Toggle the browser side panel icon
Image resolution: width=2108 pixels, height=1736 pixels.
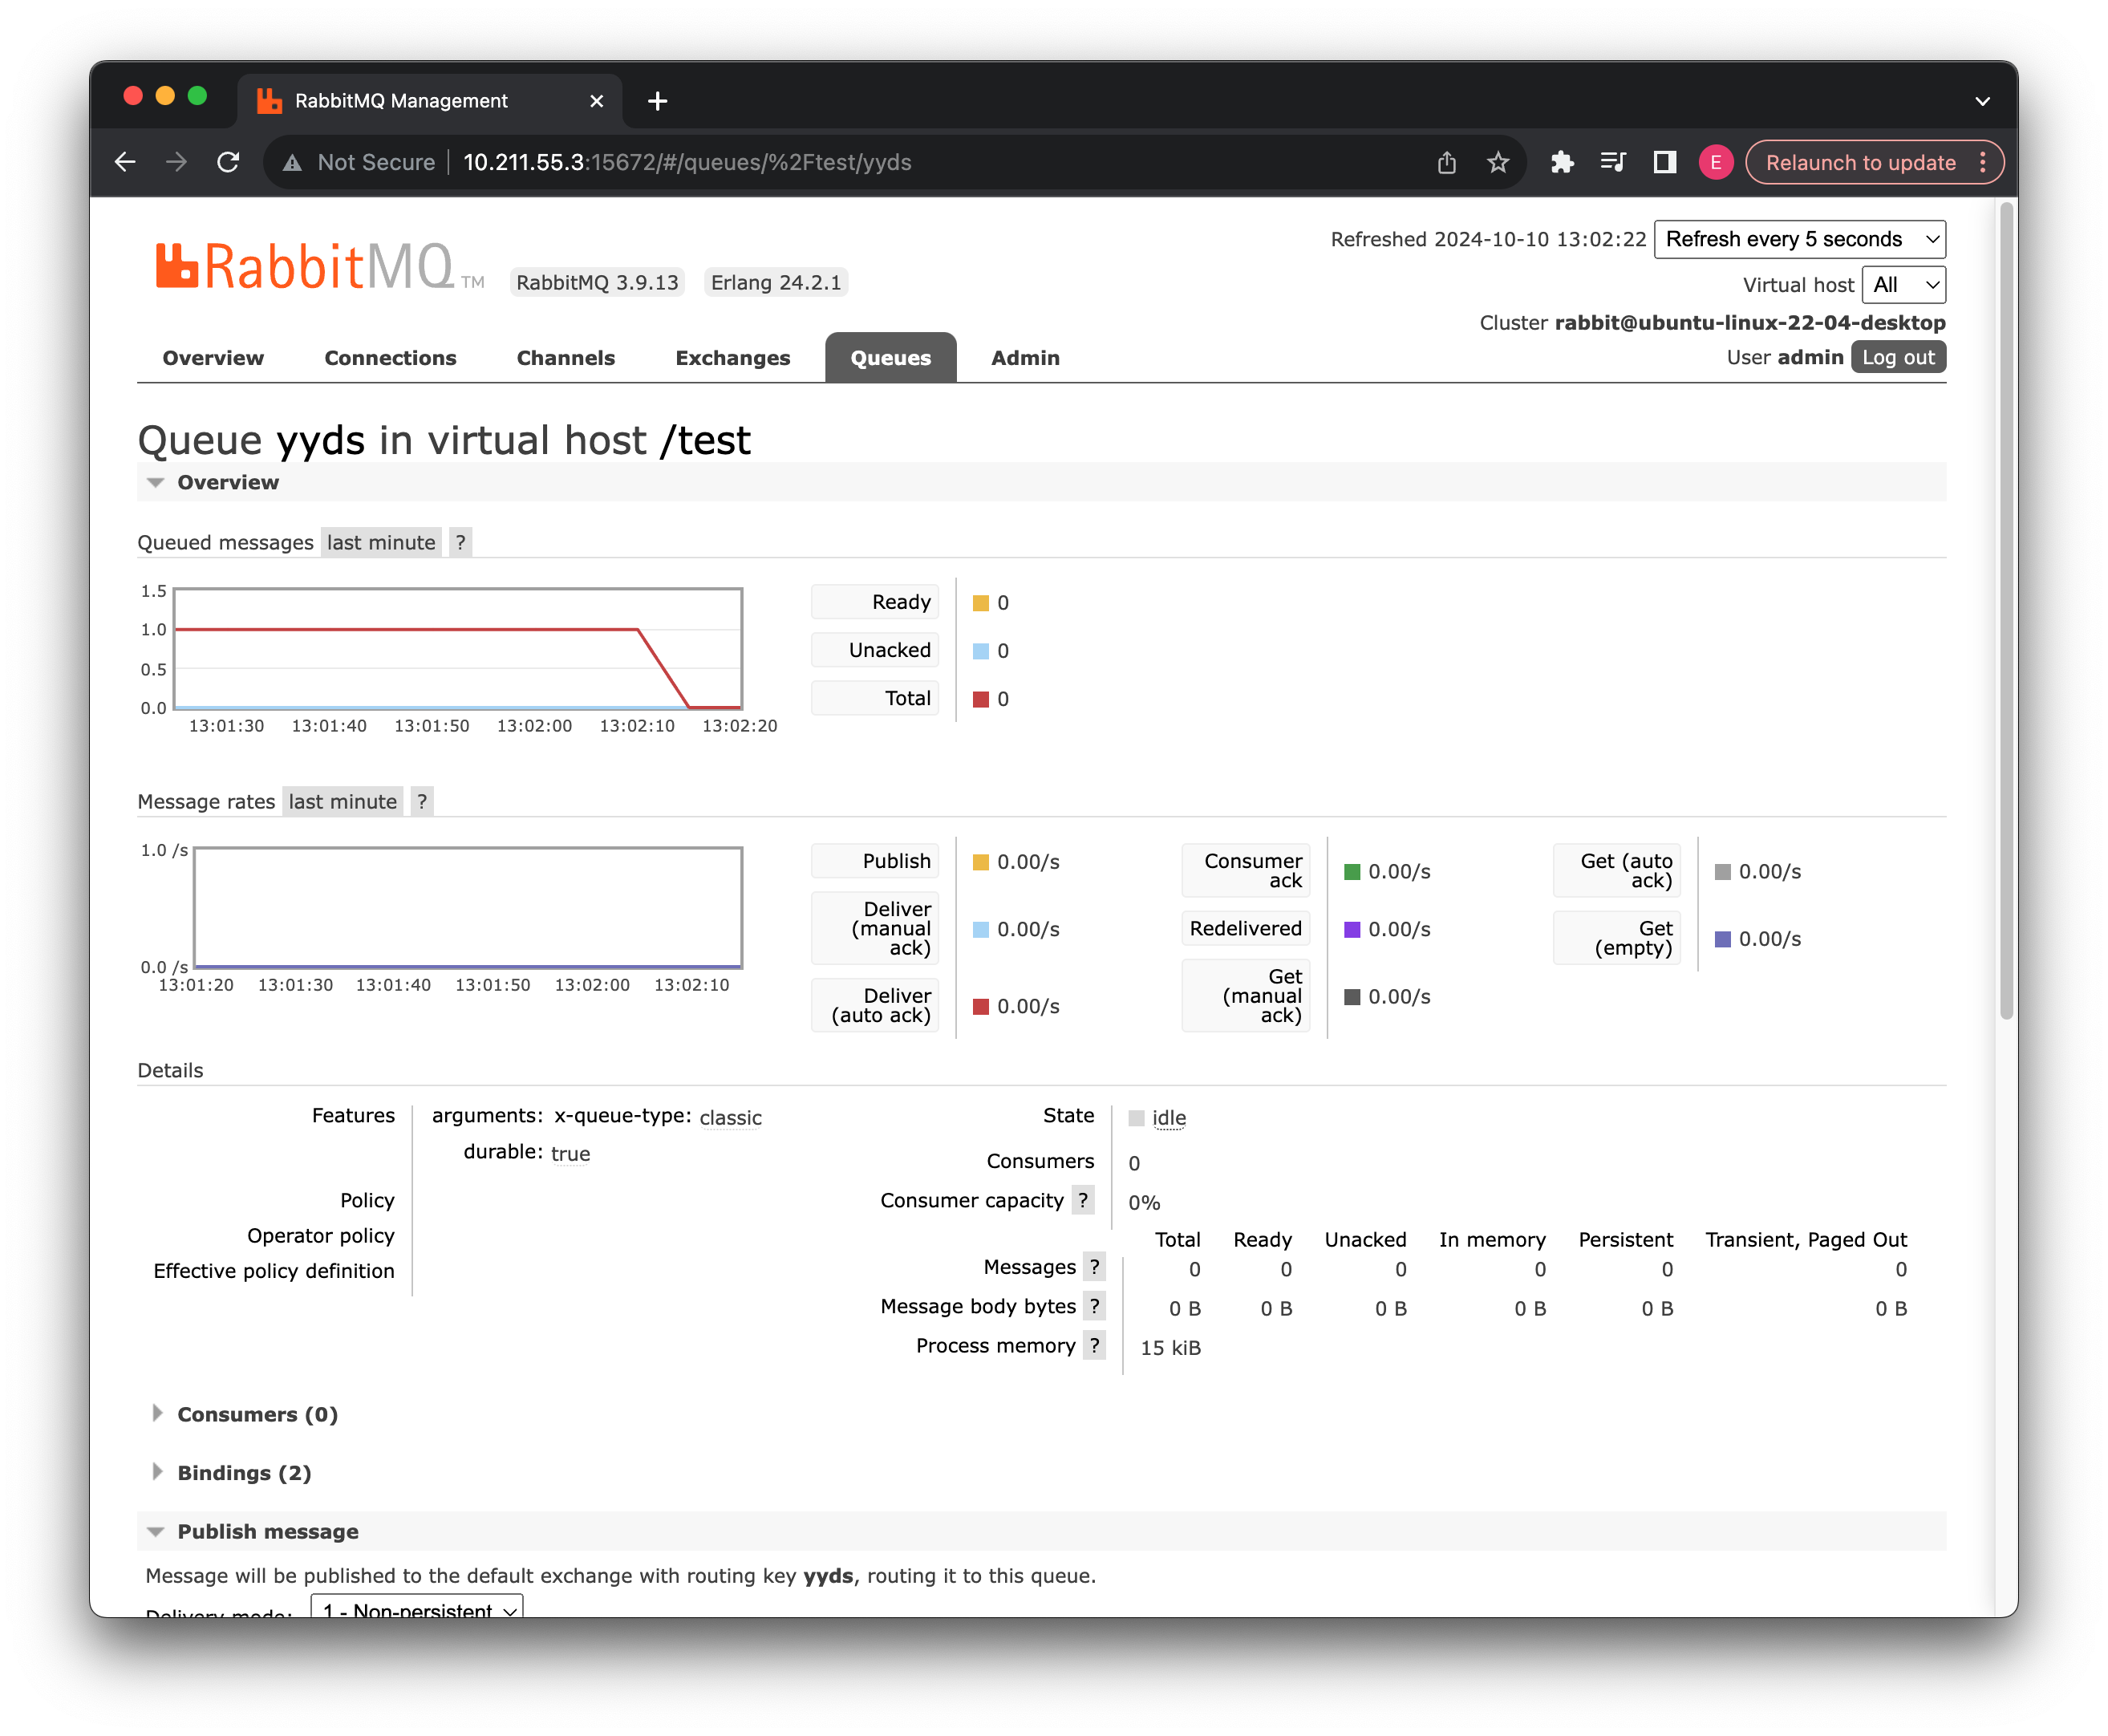(x=1664, y=162)
